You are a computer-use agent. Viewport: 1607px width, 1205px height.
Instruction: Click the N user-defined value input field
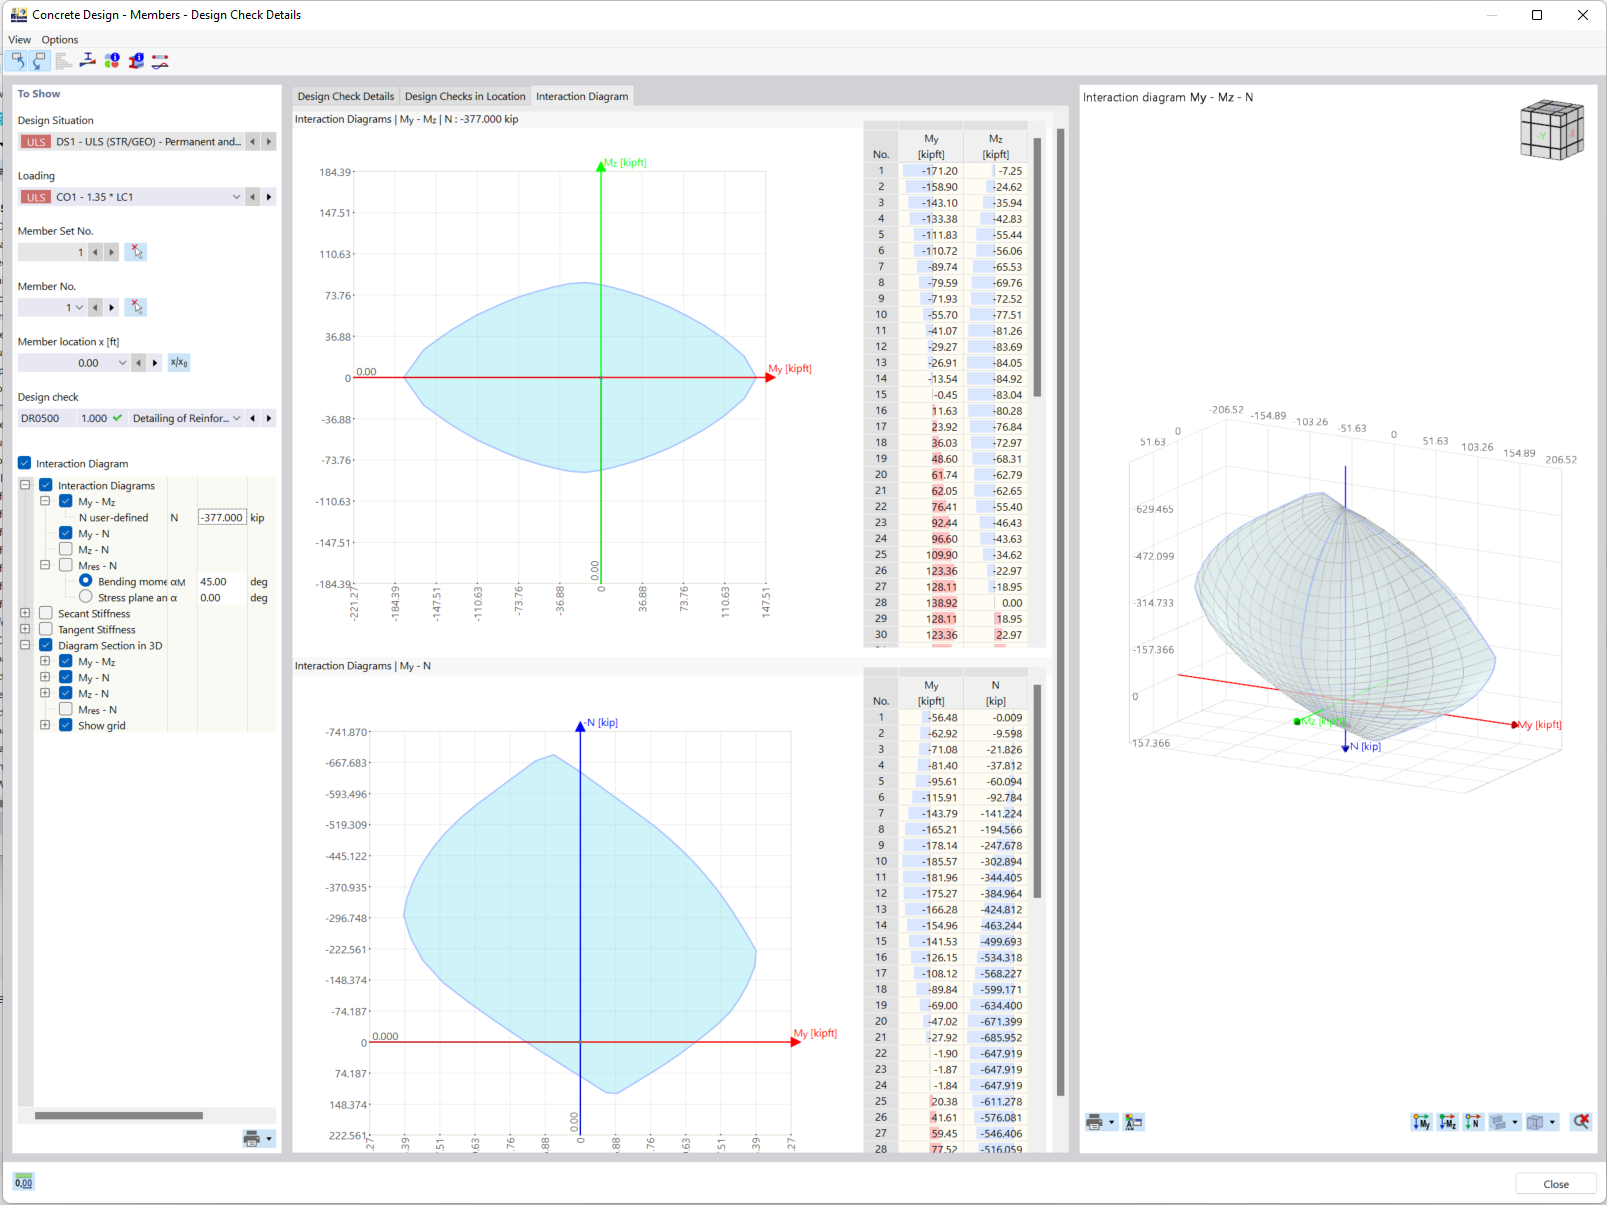pyautogui.click(x=221, y=517)
